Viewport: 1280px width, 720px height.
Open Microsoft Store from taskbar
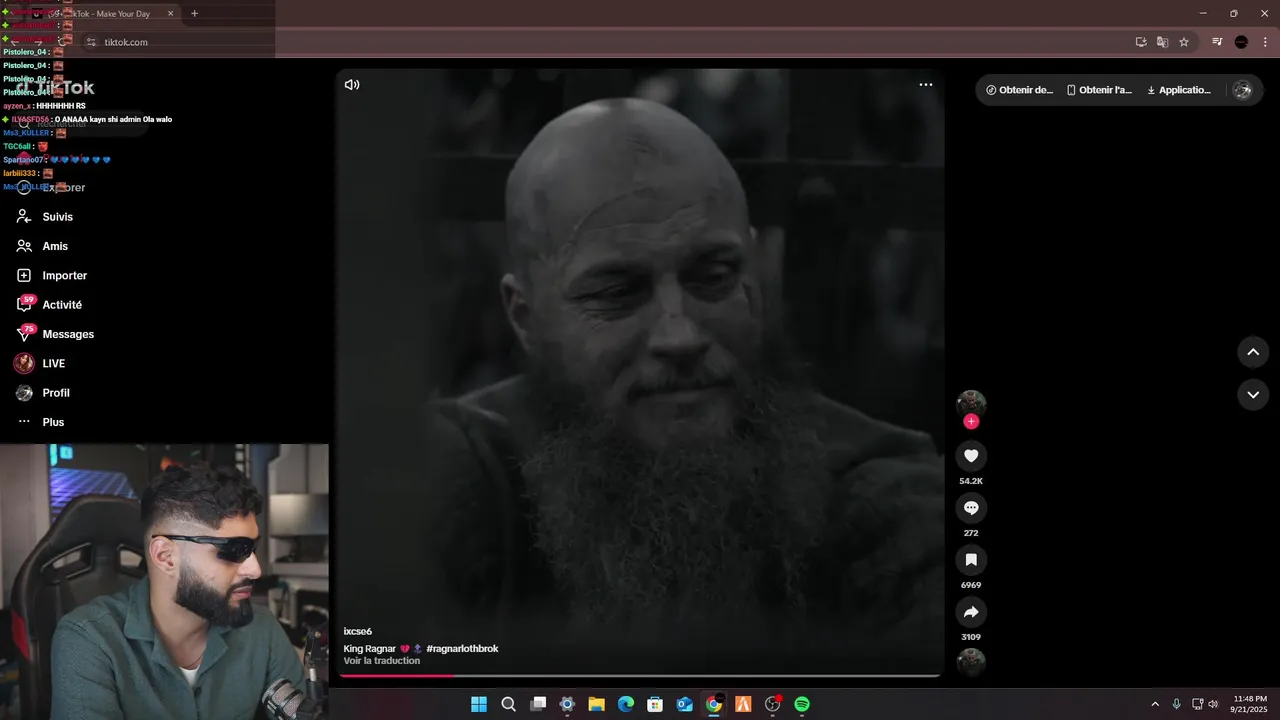tap(655, 704)
